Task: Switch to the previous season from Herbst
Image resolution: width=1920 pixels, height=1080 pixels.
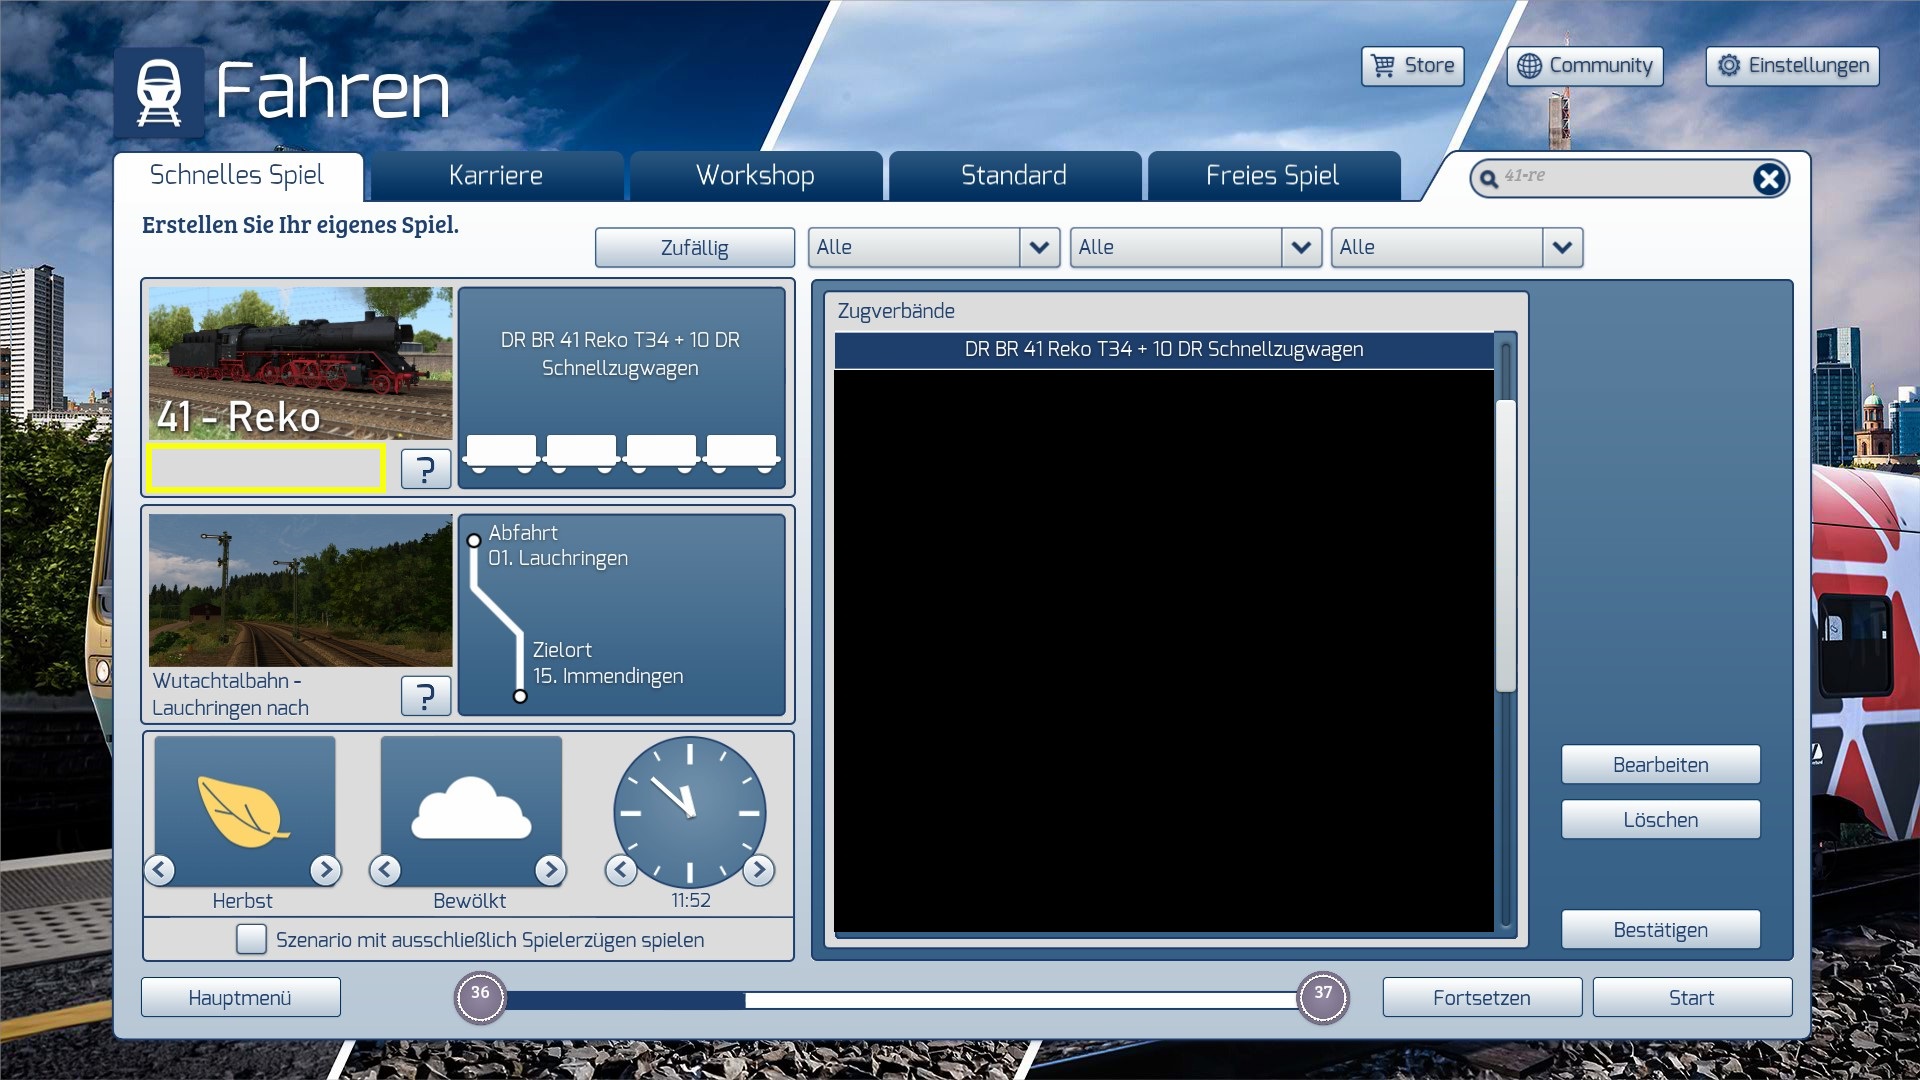Action: [160, 870]
